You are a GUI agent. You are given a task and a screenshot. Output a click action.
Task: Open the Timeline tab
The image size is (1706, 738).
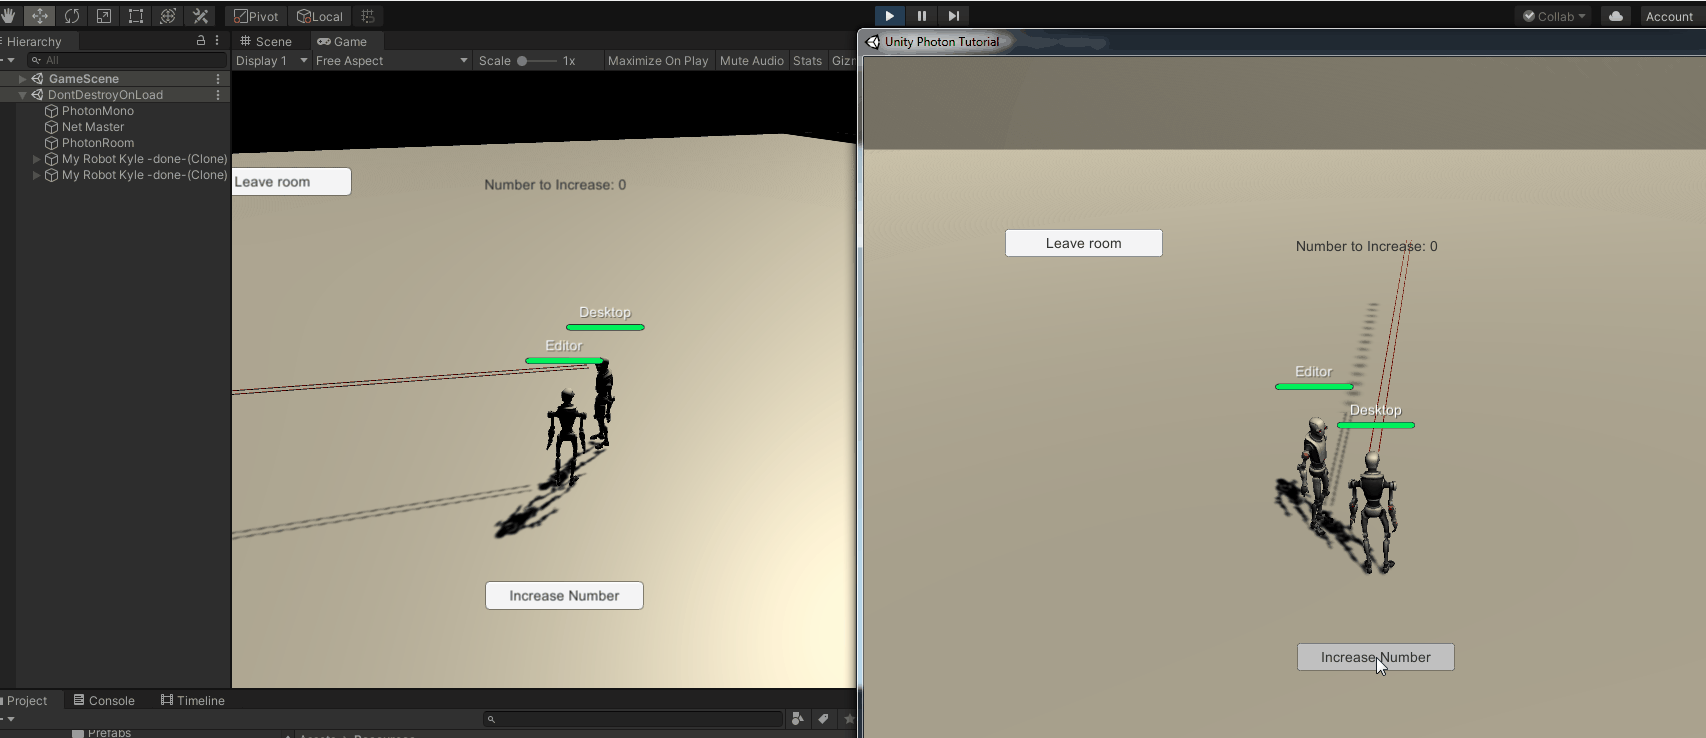tap(193, 700)
